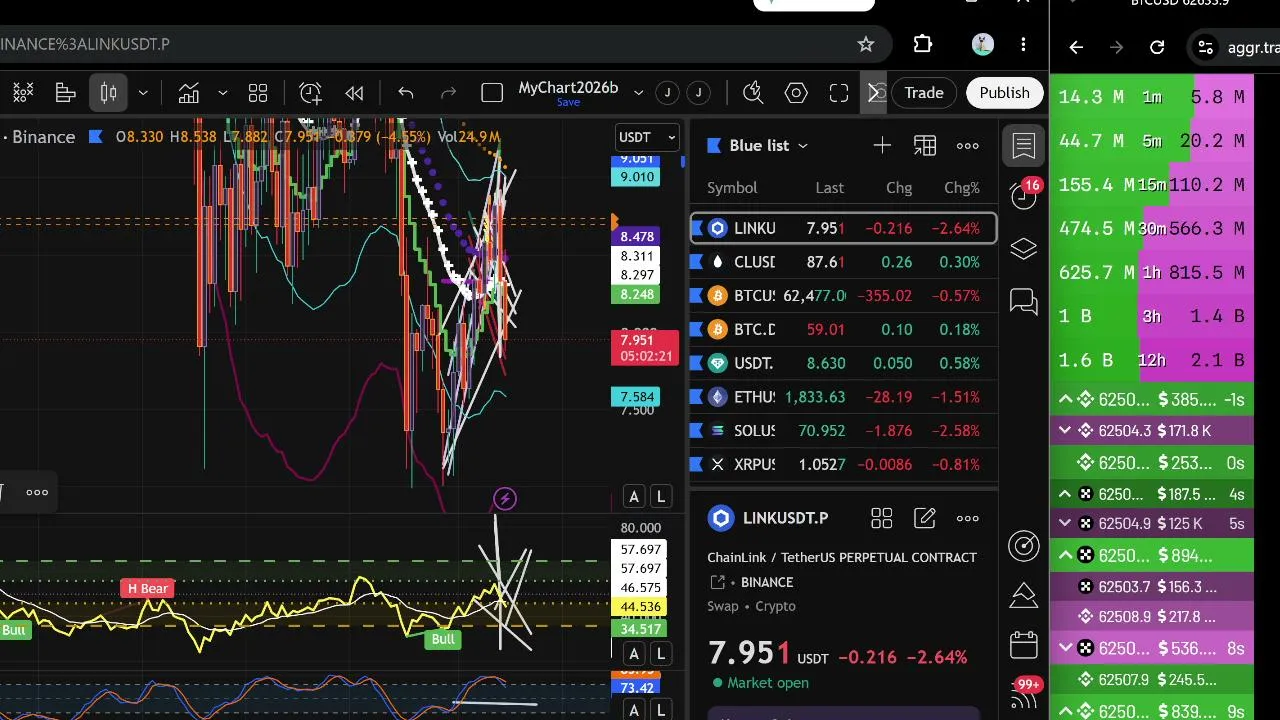Open the indicator templates grid
Image resolution: width=1280 pixels, height=720 pixels.
click(x=258, y=93)
